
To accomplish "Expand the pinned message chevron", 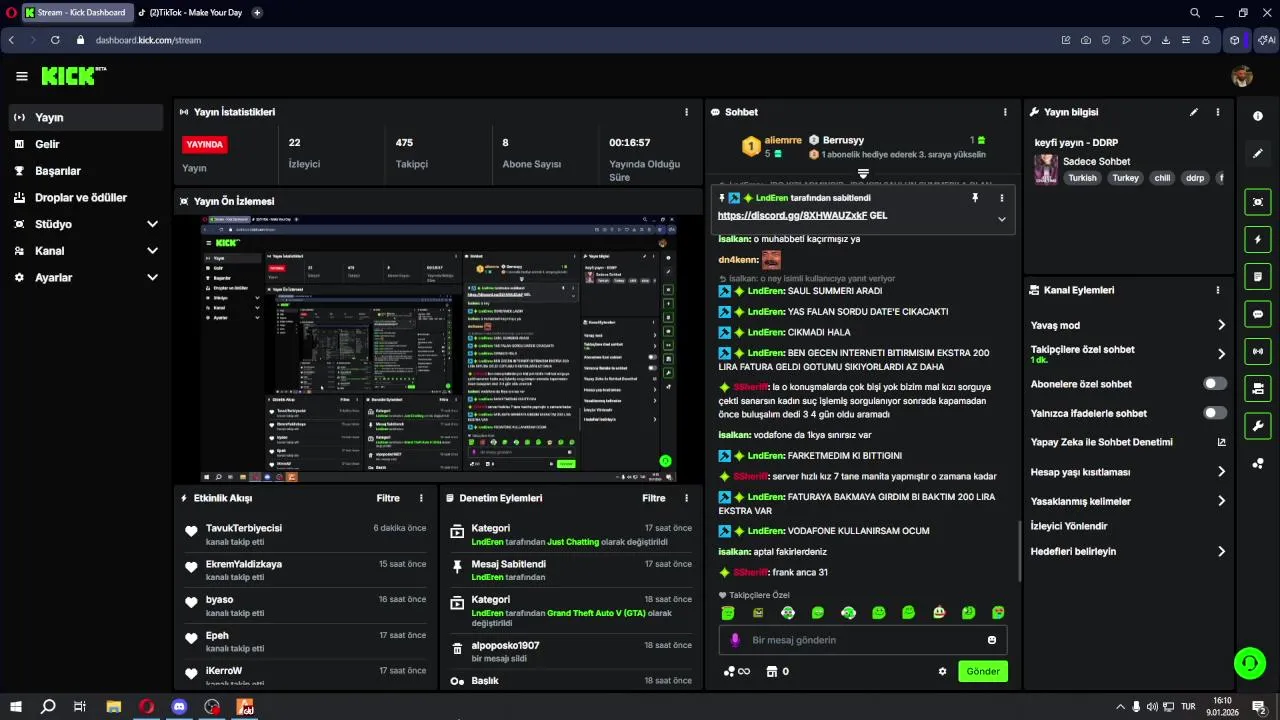I will [1001, 219].
